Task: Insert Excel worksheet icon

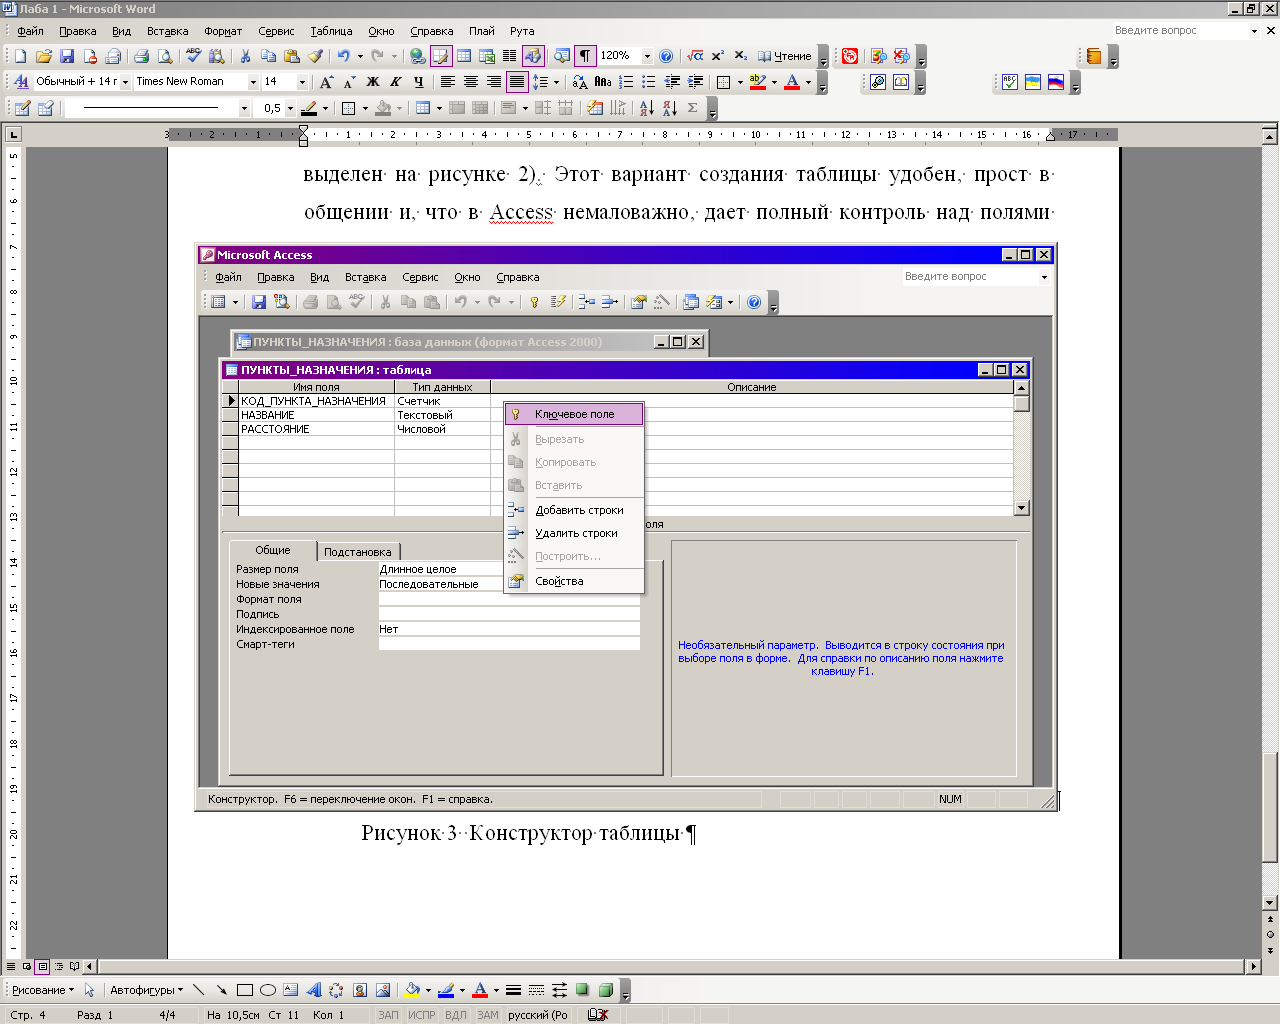Action: [x=487, y=56]
